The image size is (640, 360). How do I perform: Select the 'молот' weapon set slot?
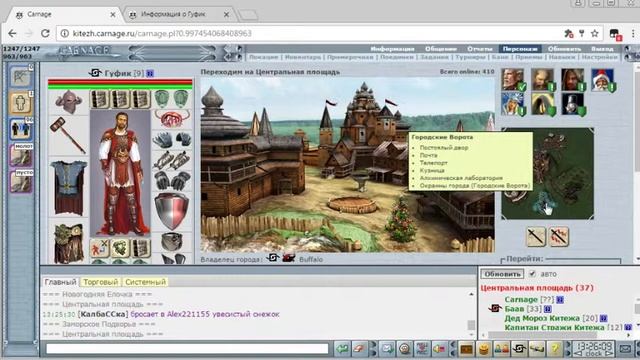click(21, 155)
